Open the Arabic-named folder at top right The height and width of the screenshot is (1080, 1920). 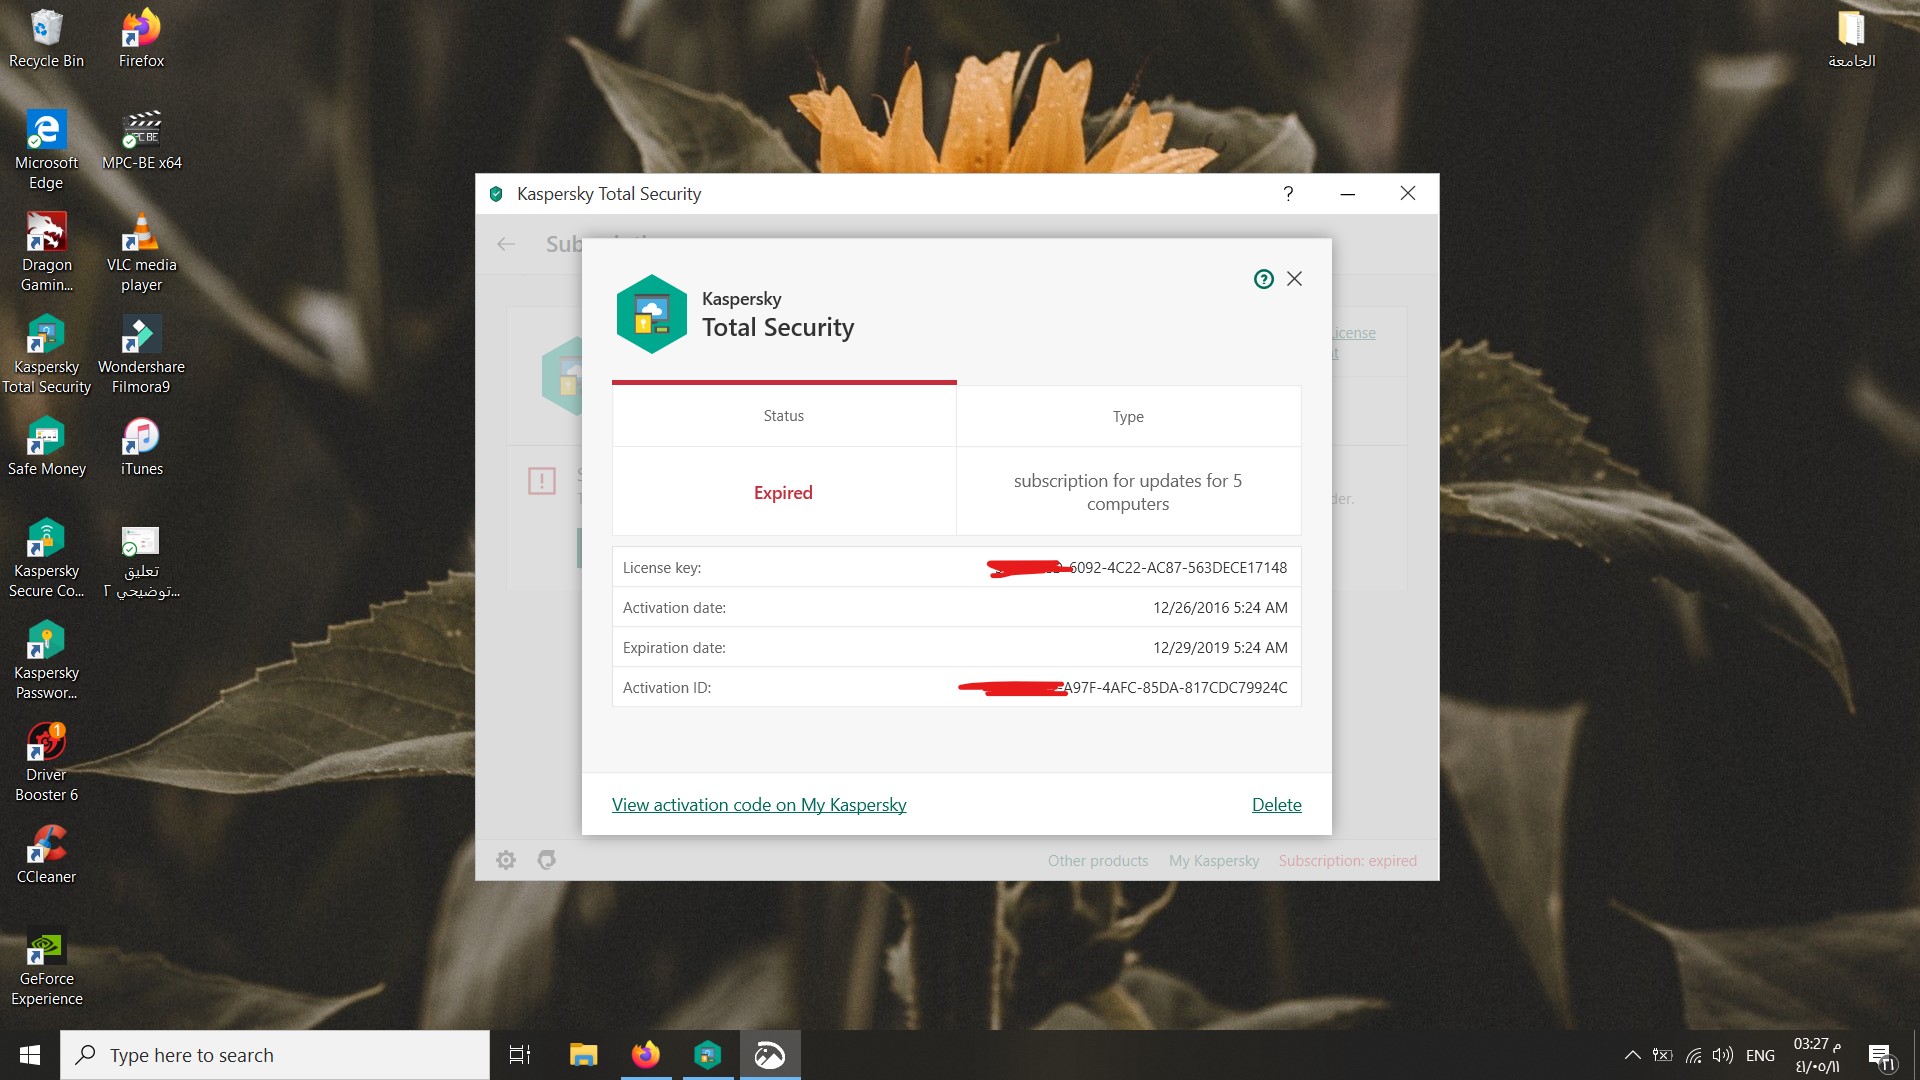point(1851,39)
